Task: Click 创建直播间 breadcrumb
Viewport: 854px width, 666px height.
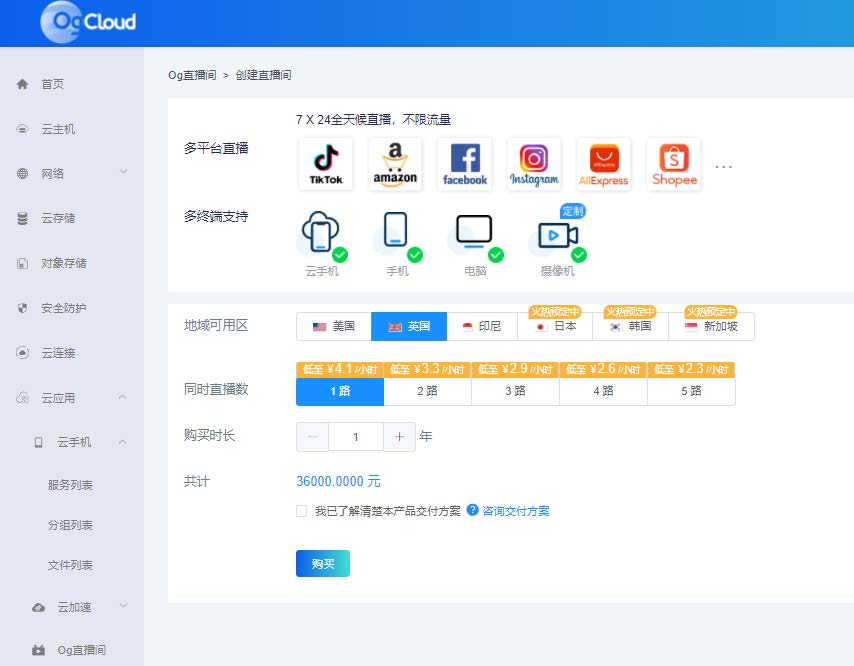Action: tap(264, 75)
